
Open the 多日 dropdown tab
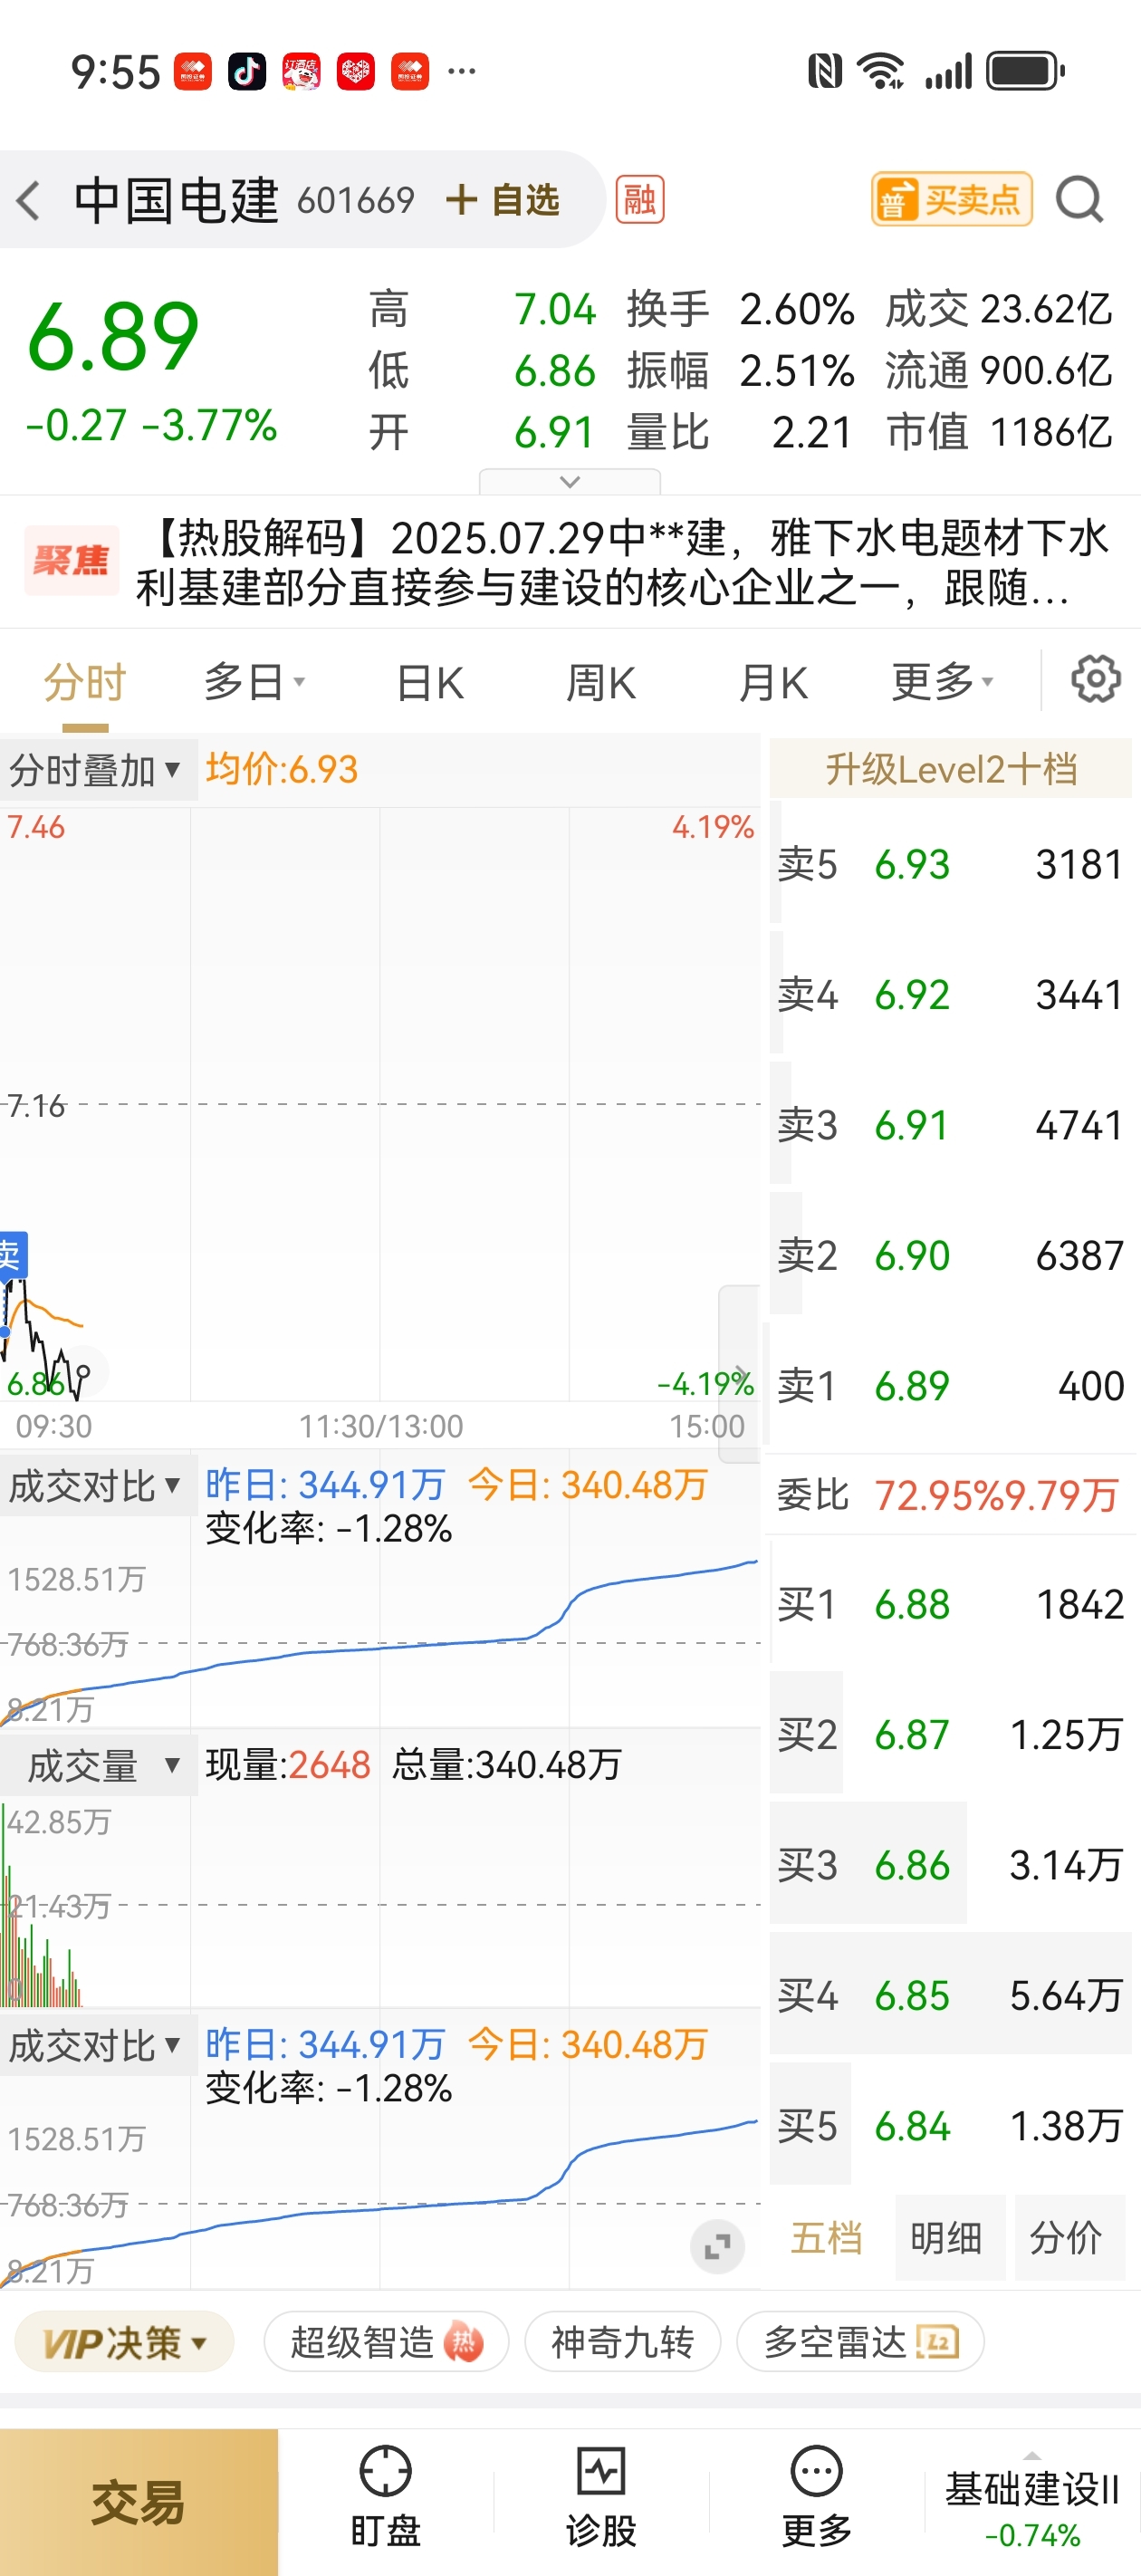(255, 683)
